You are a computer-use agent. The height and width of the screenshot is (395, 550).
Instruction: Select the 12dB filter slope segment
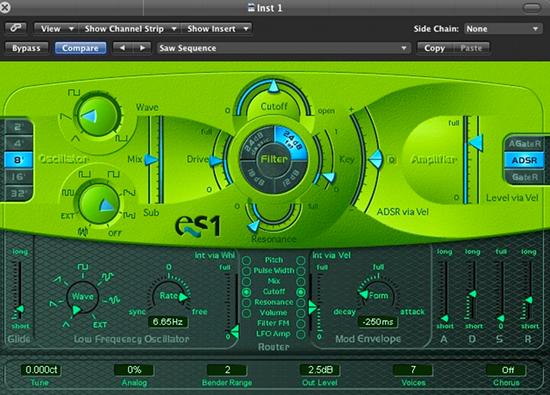(x=290, y=177)
